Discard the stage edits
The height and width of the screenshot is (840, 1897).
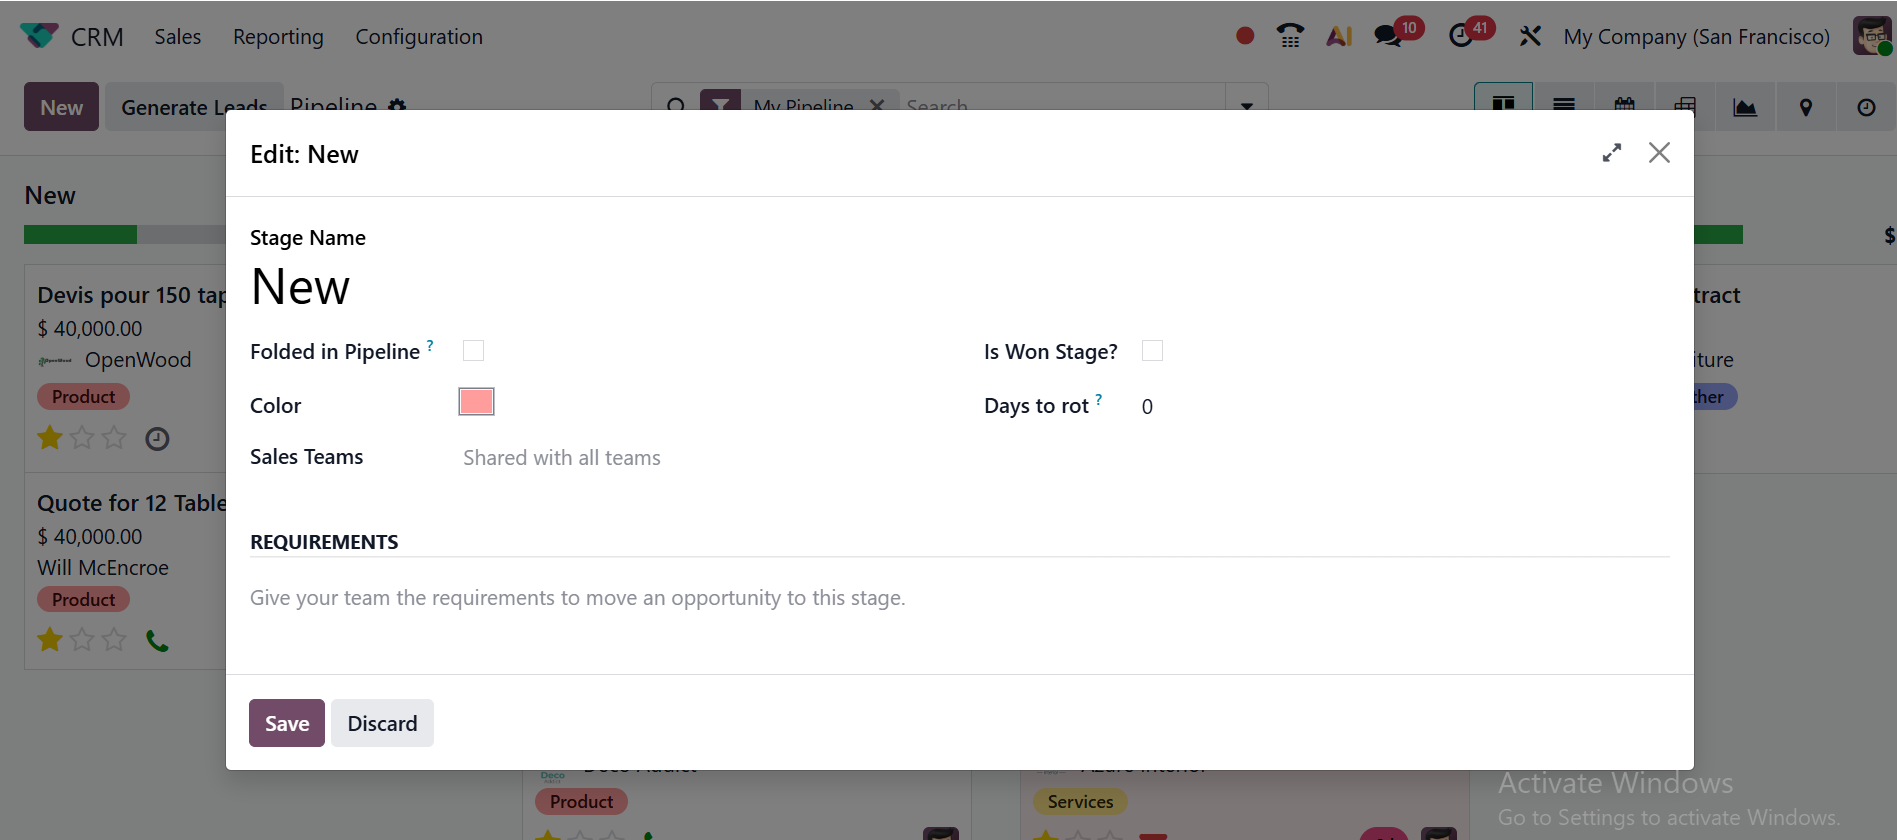(382, 723)
